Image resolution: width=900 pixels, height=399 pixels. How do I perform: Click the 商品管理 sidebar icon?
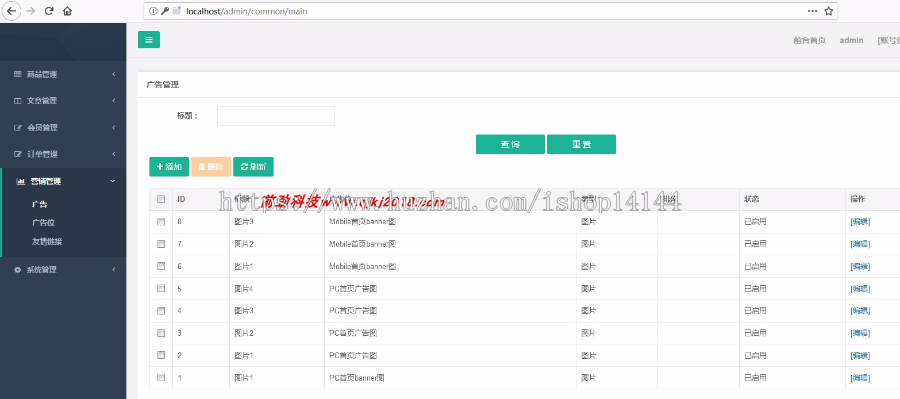(x=17, y=74)
